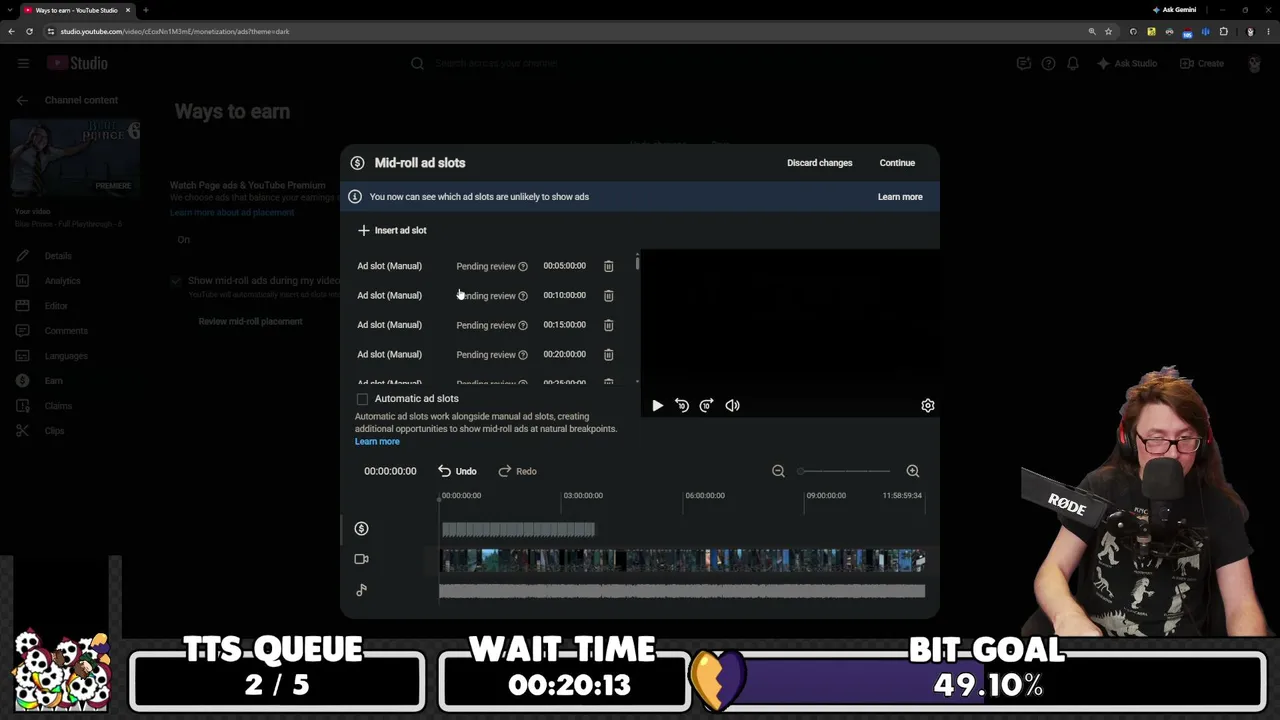Edit the 00:15:00:00 ad slot time field
Viewport: 1280px width, 720px height.
coord(565,325)
